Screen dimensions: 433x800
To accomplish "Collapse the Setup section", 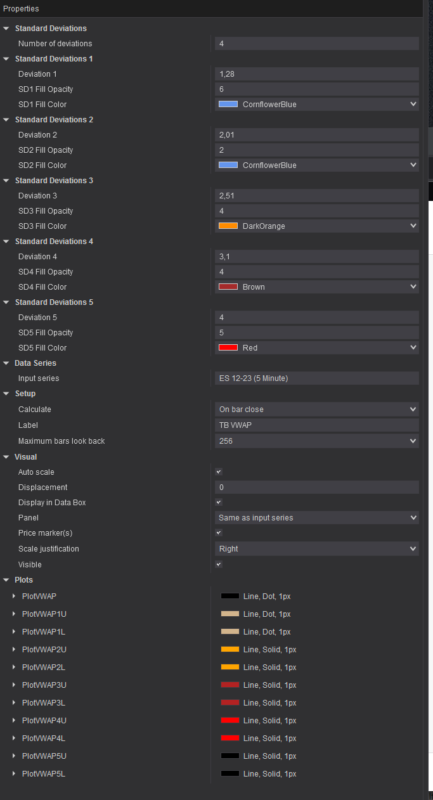I will pos(6,393).
